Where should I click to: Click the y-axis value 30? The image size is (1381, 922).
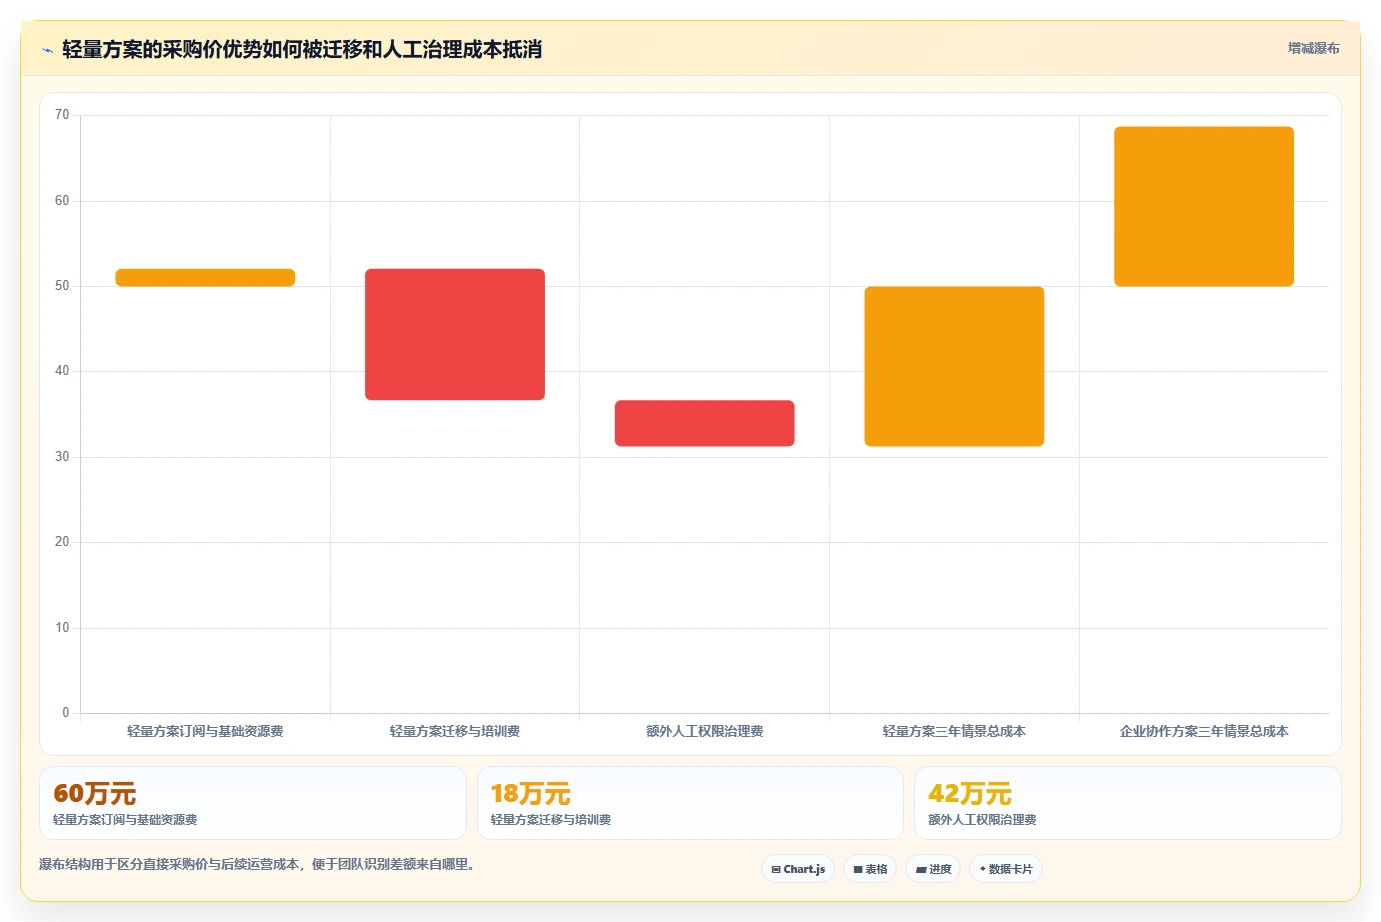[x=62, y=457]
